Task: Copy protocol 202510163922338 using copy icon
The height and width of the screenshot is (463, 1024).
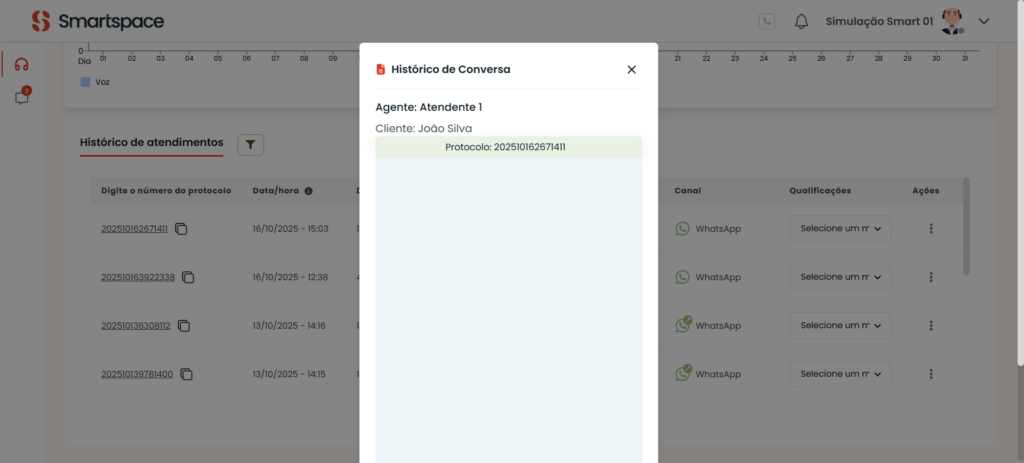Action: coord(188,277)
